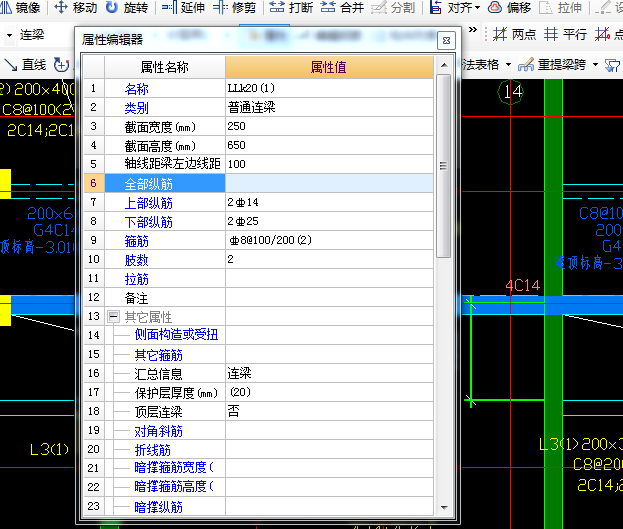623x529 pixels.
Task: Open the 重提梁跨 dropdown arrow
Action: (595, 64)
